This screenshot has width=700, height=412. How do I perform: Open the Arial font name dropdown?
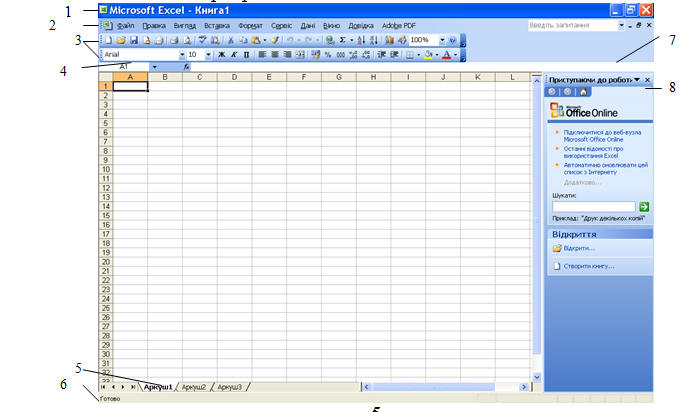click(x=182, y=54)
